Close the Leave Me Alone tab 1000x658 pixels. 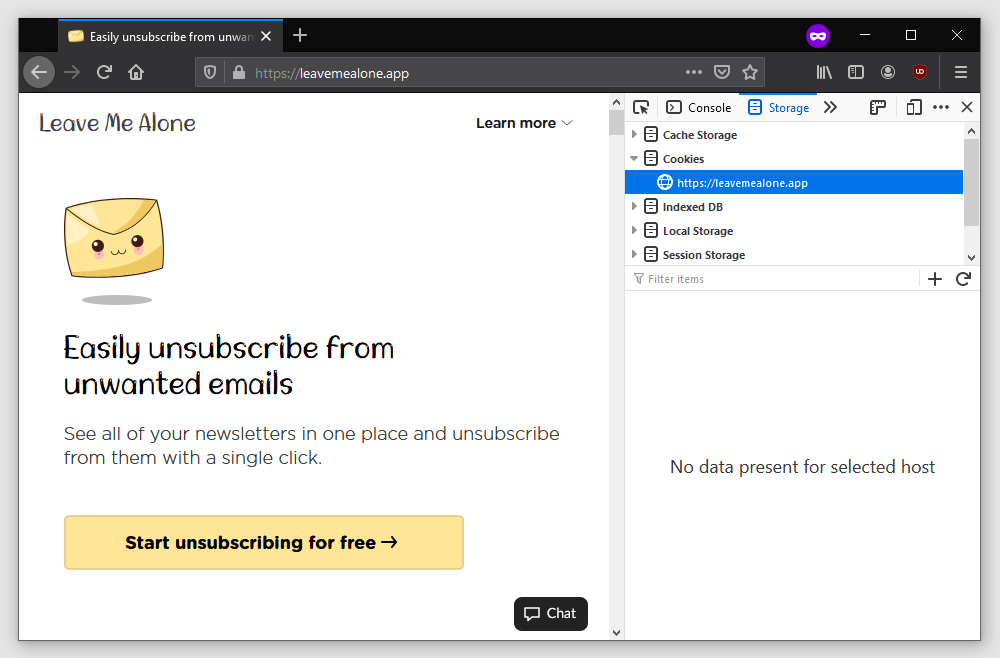[267, 36]
